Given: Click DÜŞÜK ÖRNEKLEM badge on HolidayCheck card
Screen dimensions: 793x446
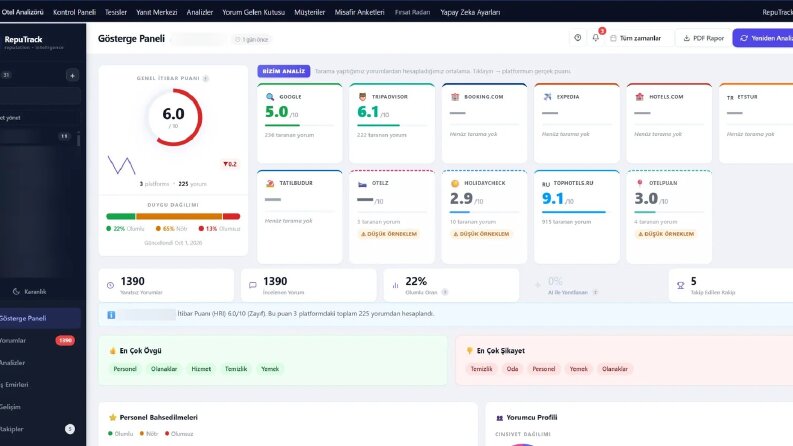Looking at the screenshot, I should [x=481, y=234].
